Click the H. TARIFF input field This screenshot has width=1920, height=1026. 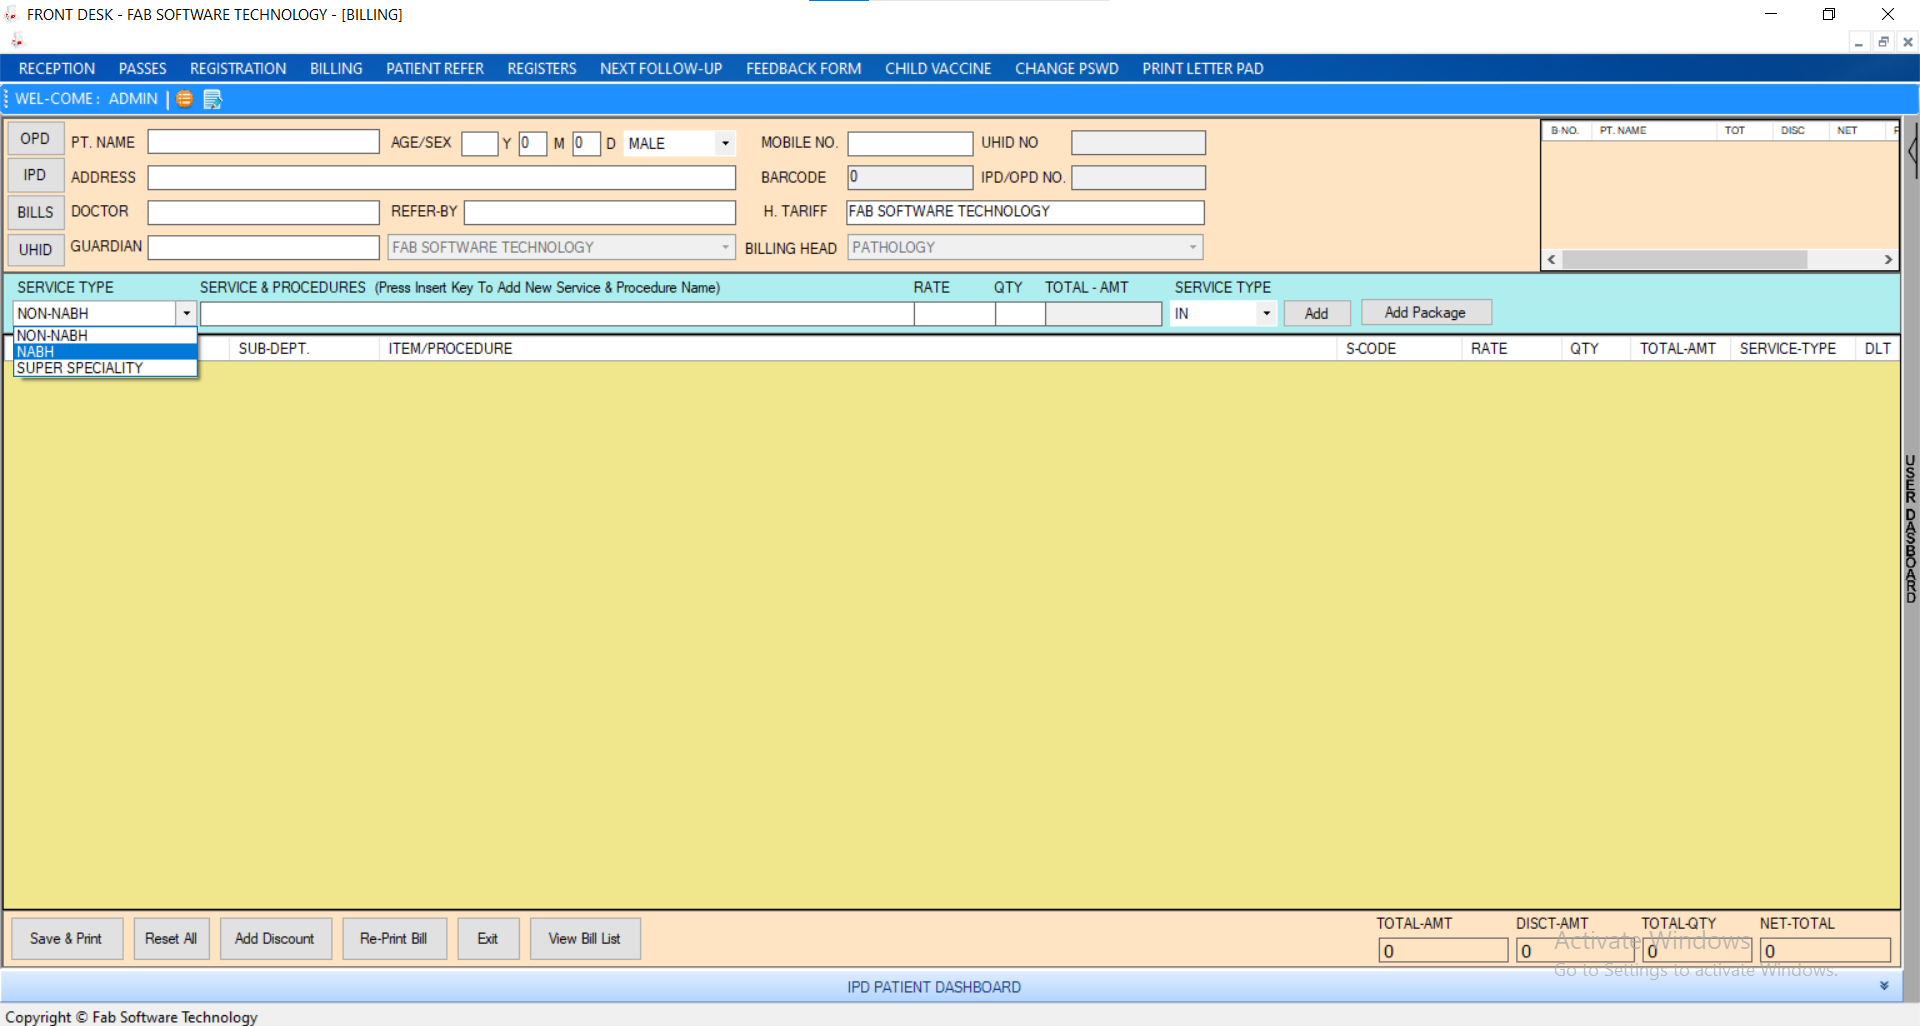[x=1025, y=212]
